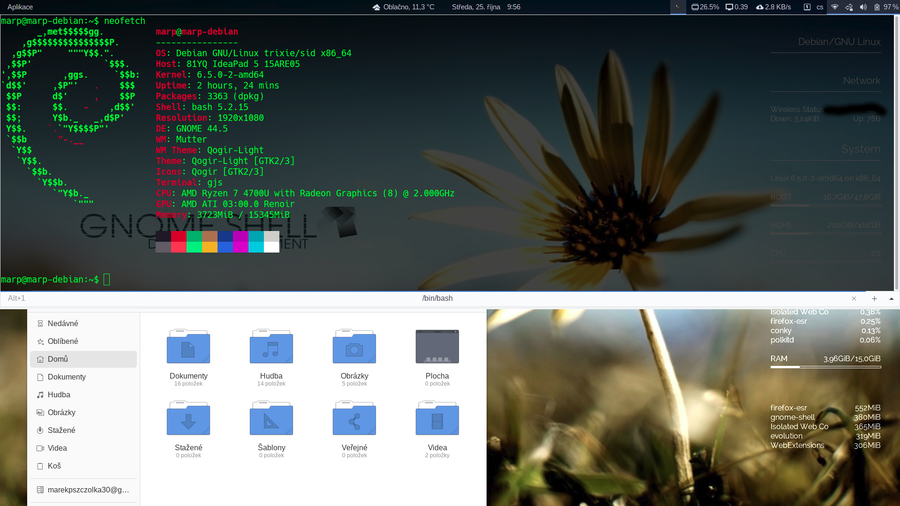Click the 'Kernel: 6.5.0-2-amd64' line

pyautogui.click(x=210, y=75)
